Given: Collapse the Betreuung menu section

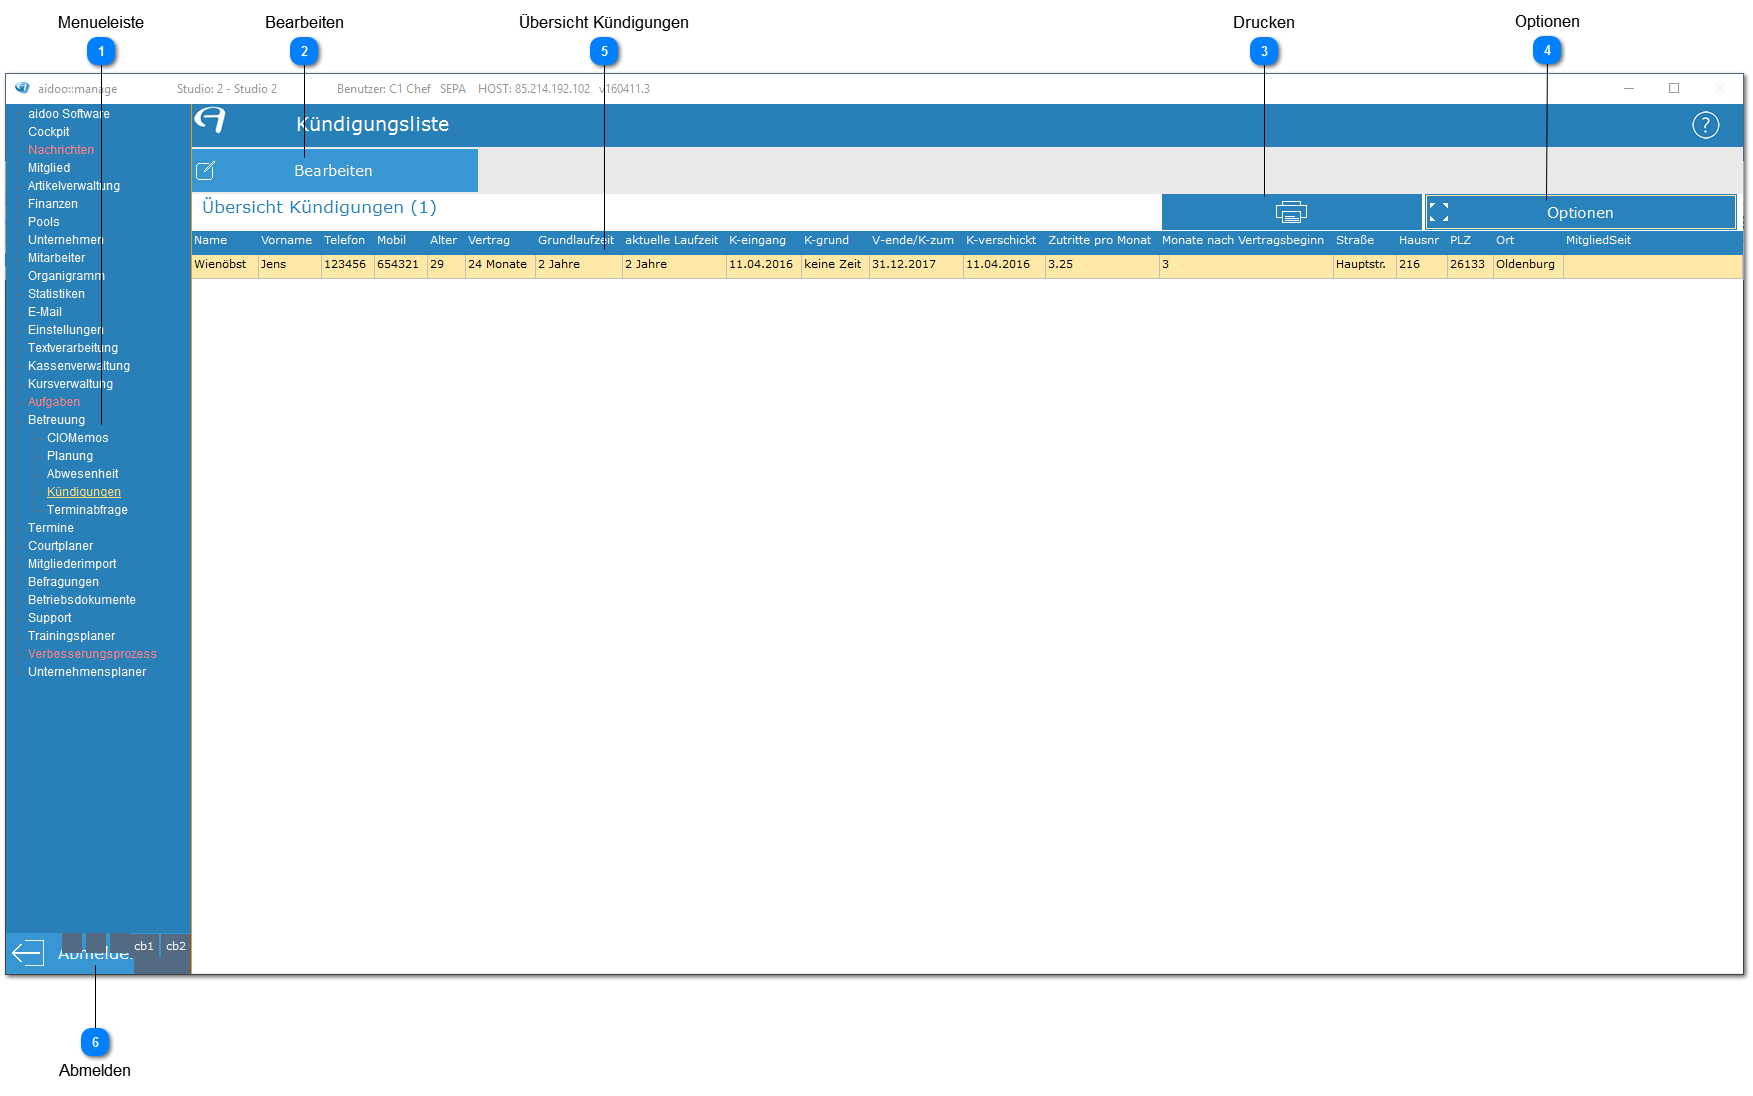Looking at the screenshot, I should point(57,420).
